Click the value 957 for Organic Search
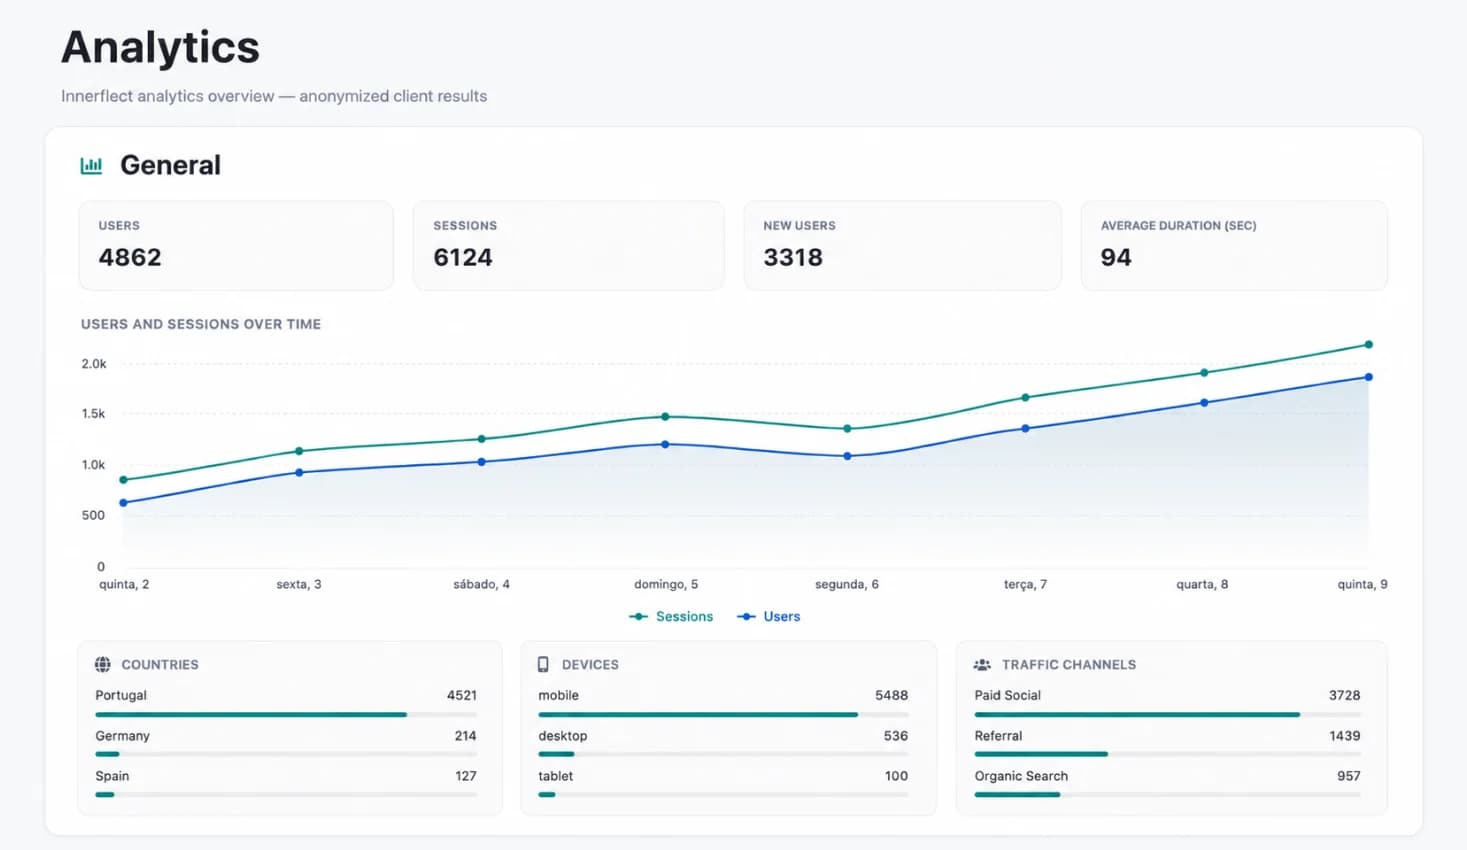Image resolution: width=1467 pixels, height=850 pixels. pos(1349,776)
